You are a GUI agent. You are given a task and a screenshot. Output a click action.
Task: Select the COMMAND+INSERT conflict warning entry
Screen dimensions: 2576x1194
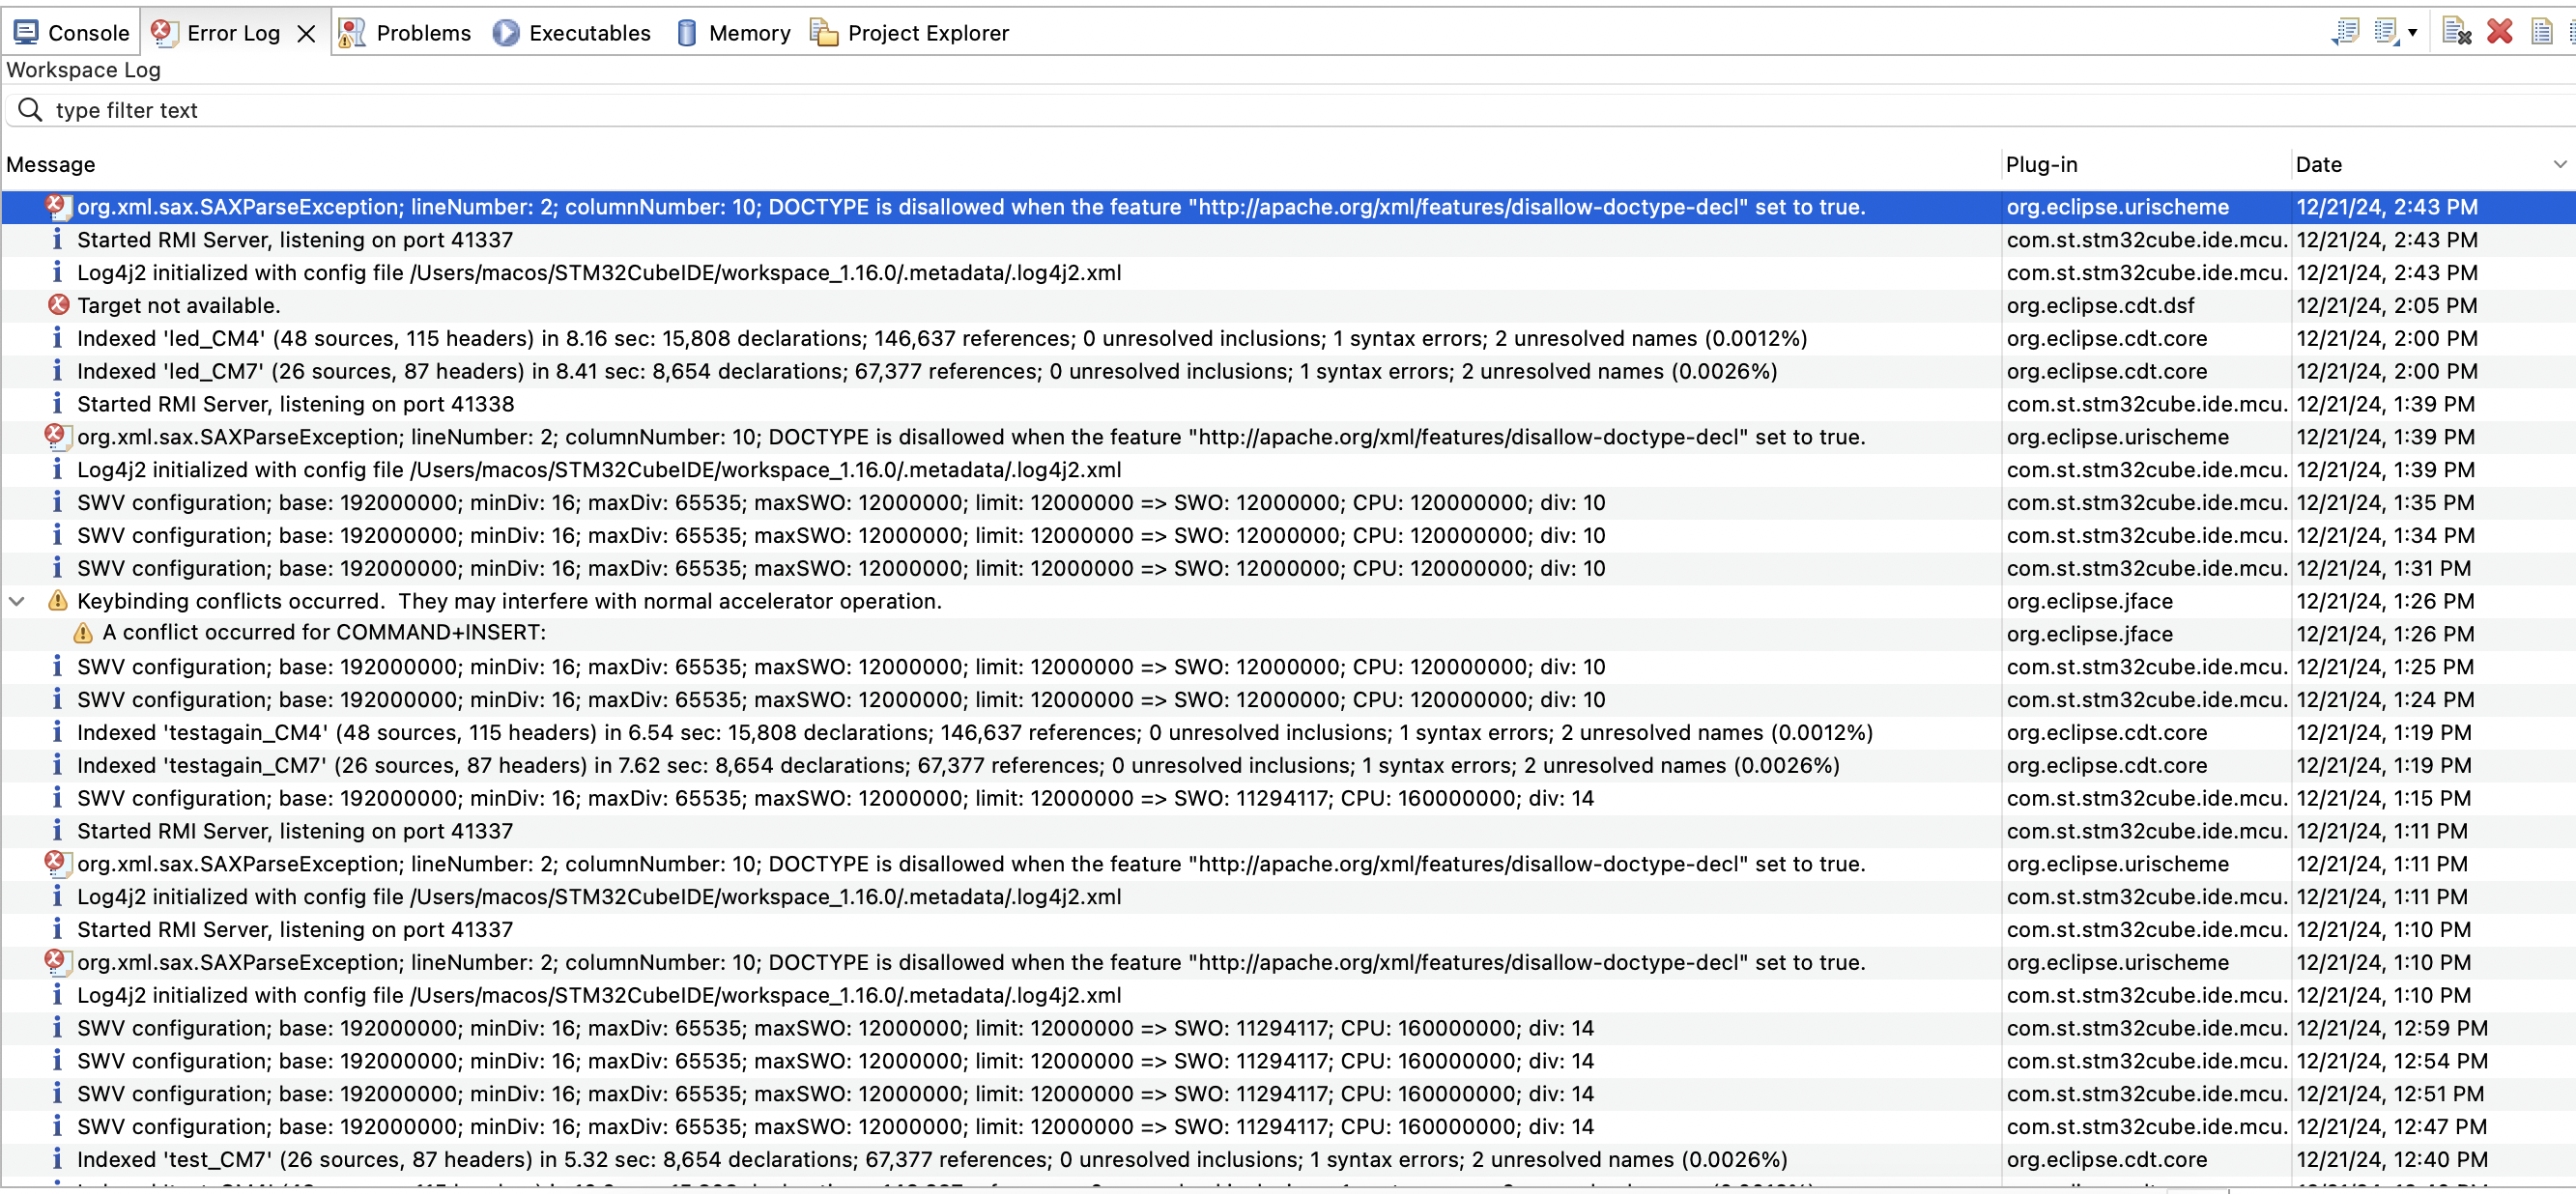324,633
